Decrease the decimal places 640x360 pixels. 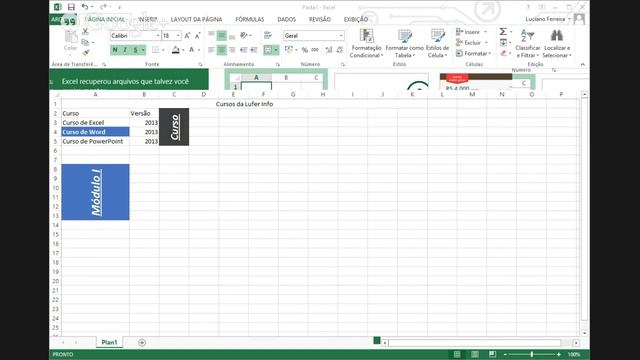tap(340, 50)
